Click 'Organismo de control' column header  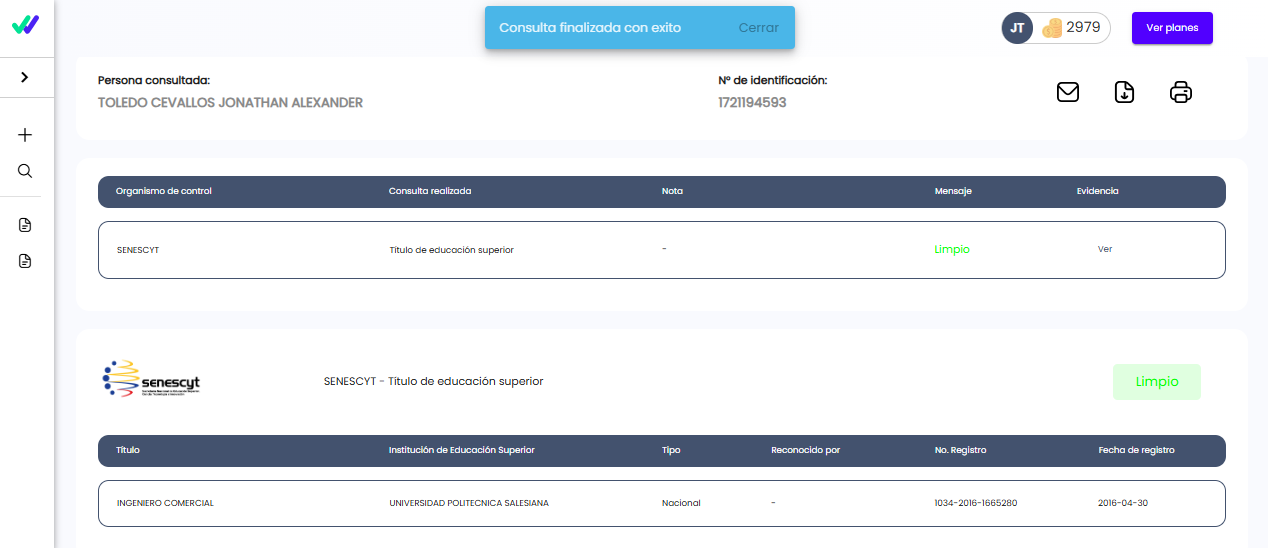(x=164, y=191)
